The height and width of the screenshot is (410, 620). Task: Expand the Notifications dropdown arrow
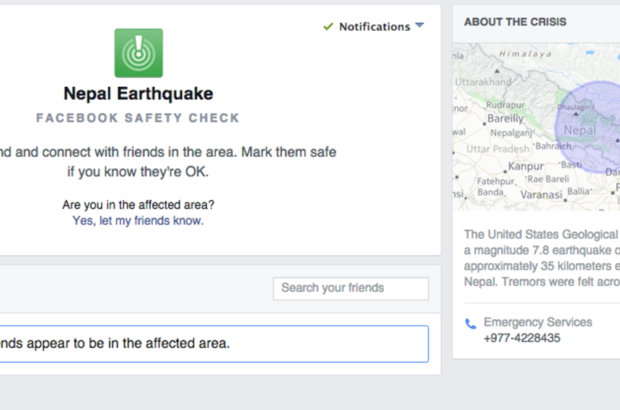coord(420,26)
